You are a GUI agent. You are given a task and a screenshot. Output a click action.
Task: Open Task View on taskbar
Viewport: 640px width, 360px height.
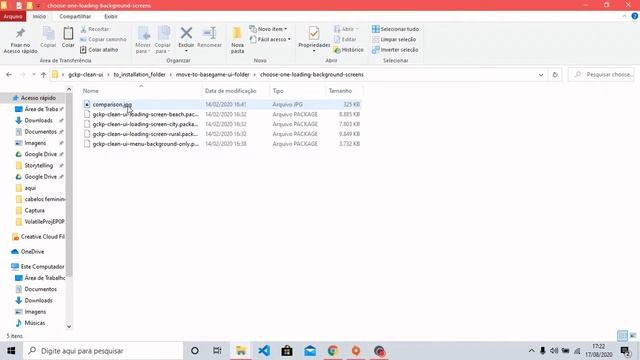(x=217, y=351)
